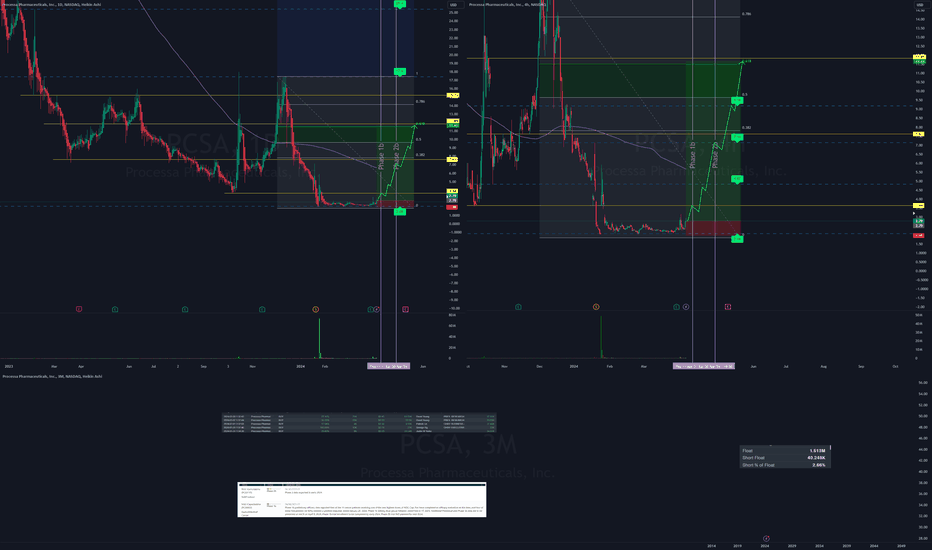
Task: Click green stop label below 1D position box
Action: tap(400, 211)
